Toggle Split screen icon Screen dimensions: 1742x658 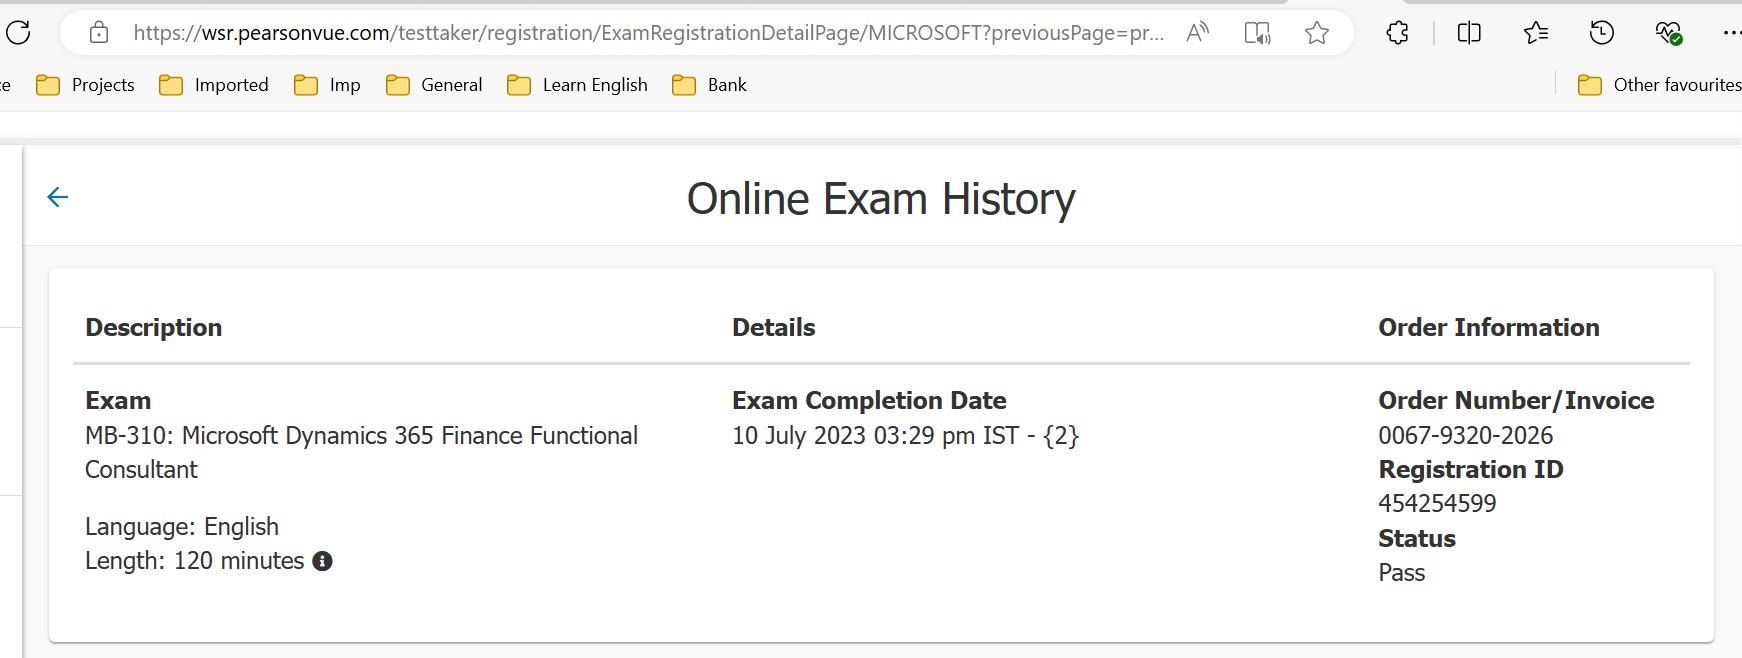1469,33
